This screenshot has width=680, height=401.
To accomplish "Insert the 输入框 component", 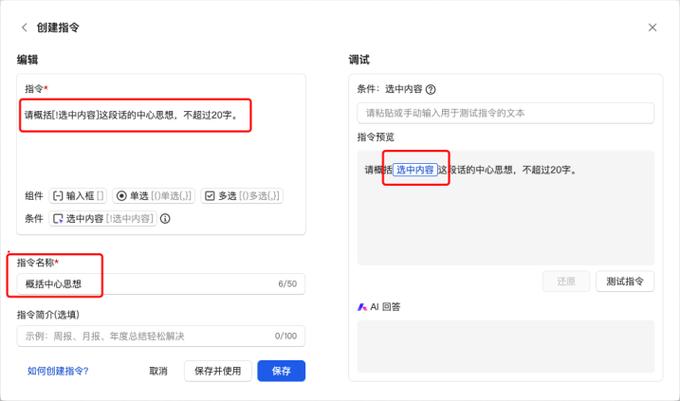I will (78, 196).
